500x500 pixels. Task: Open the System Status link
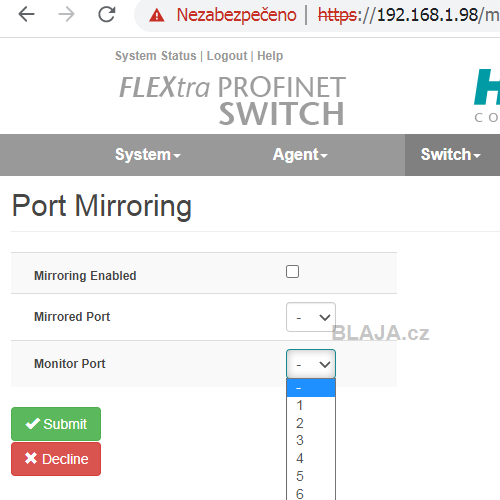tap(156, 56)
